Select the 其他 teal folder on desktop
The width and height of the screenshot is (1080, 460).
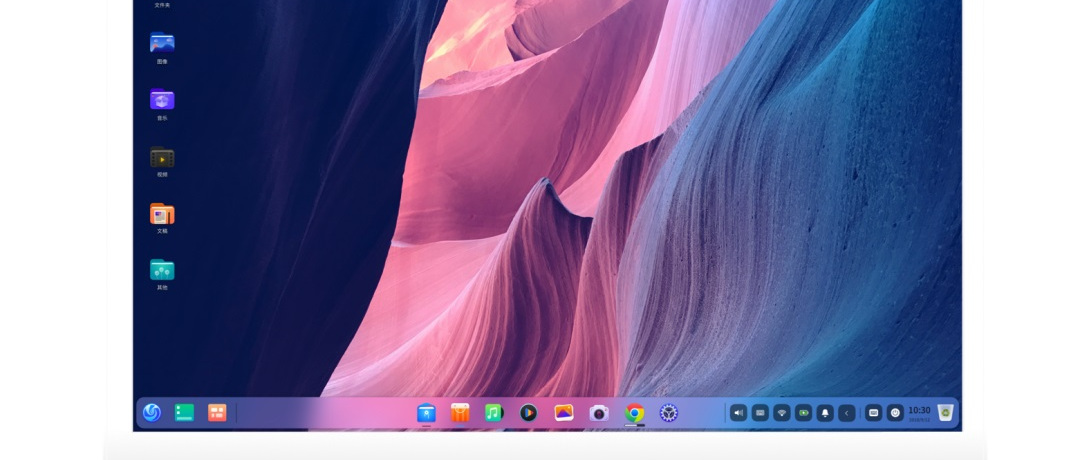tap(162, 274)
